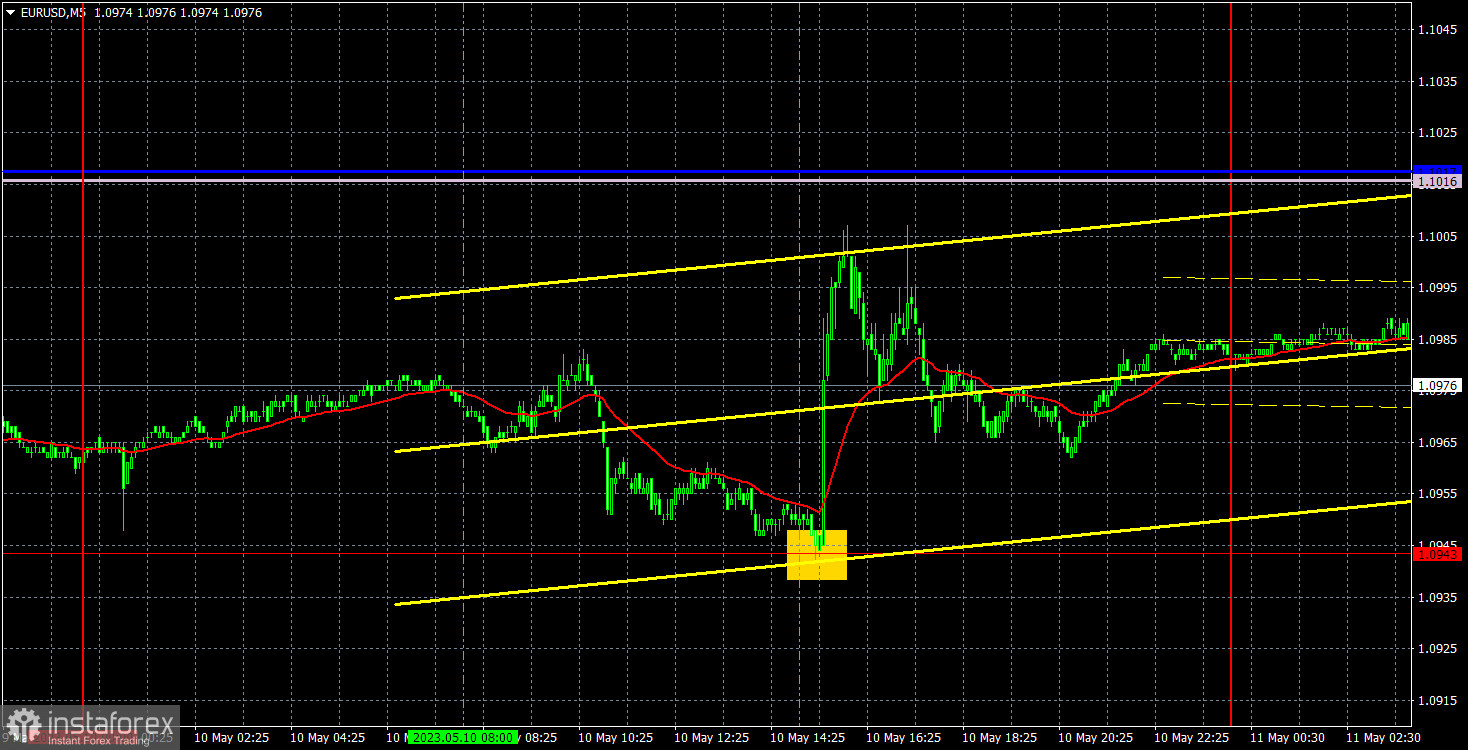This screenshot has height=750, width=1468.
Task: Click the 1.0915 price scale value
Action: (x=1437, y=700)
